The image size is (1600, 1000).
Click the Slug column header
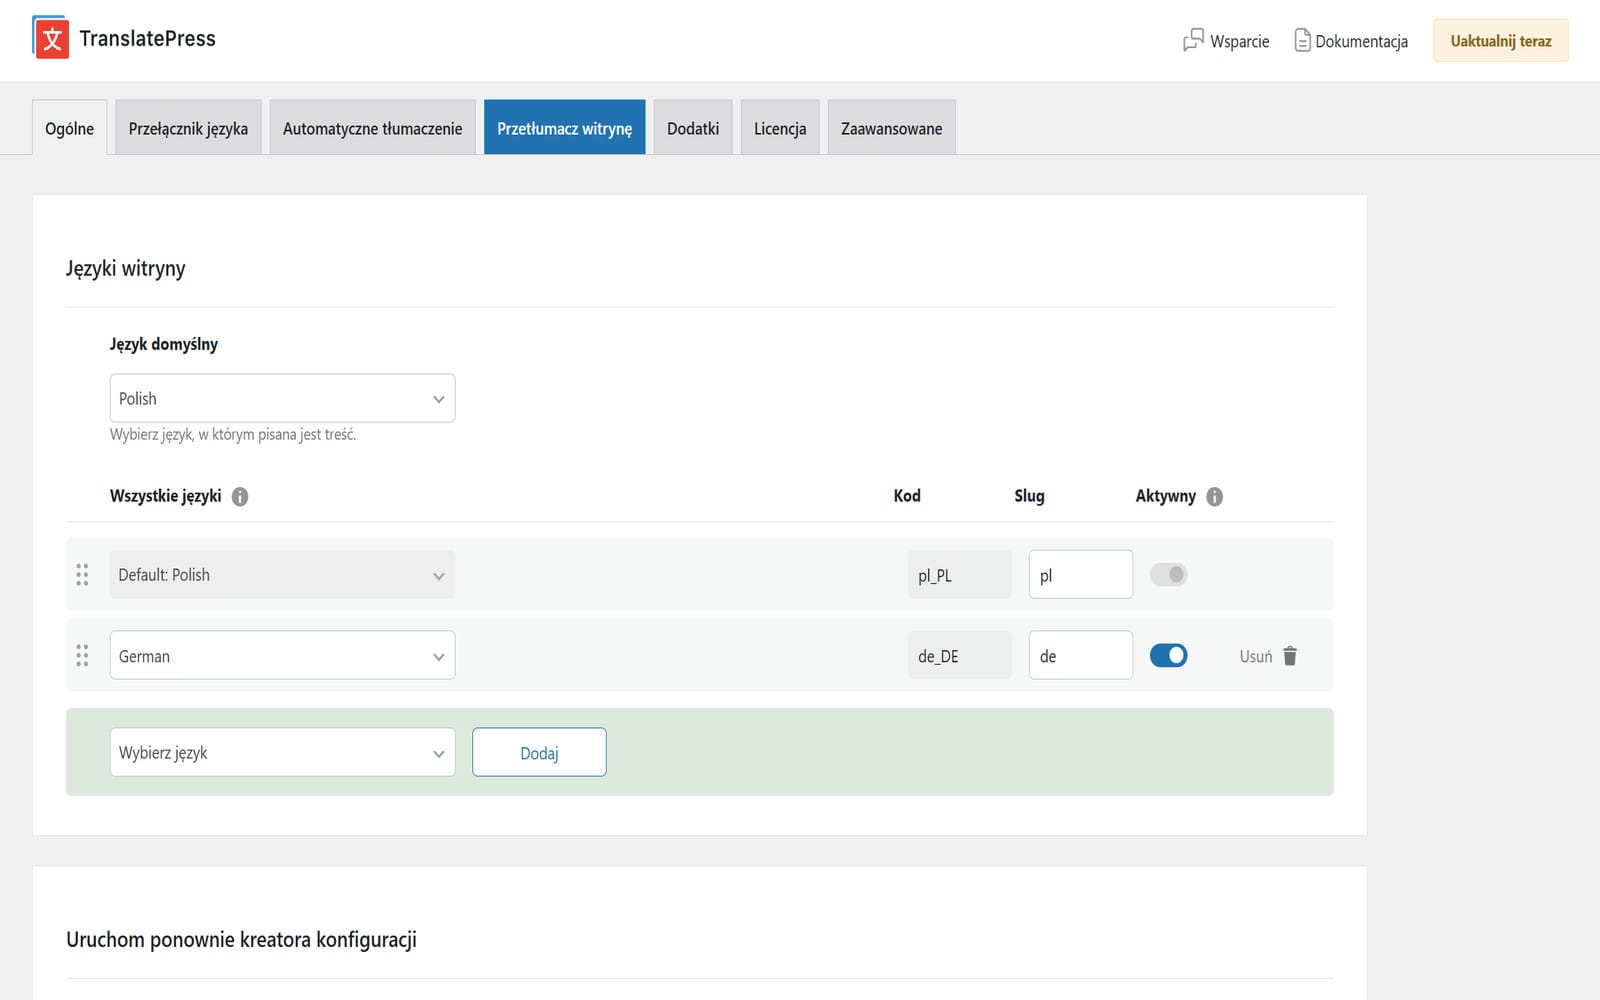coord(1029,495)
